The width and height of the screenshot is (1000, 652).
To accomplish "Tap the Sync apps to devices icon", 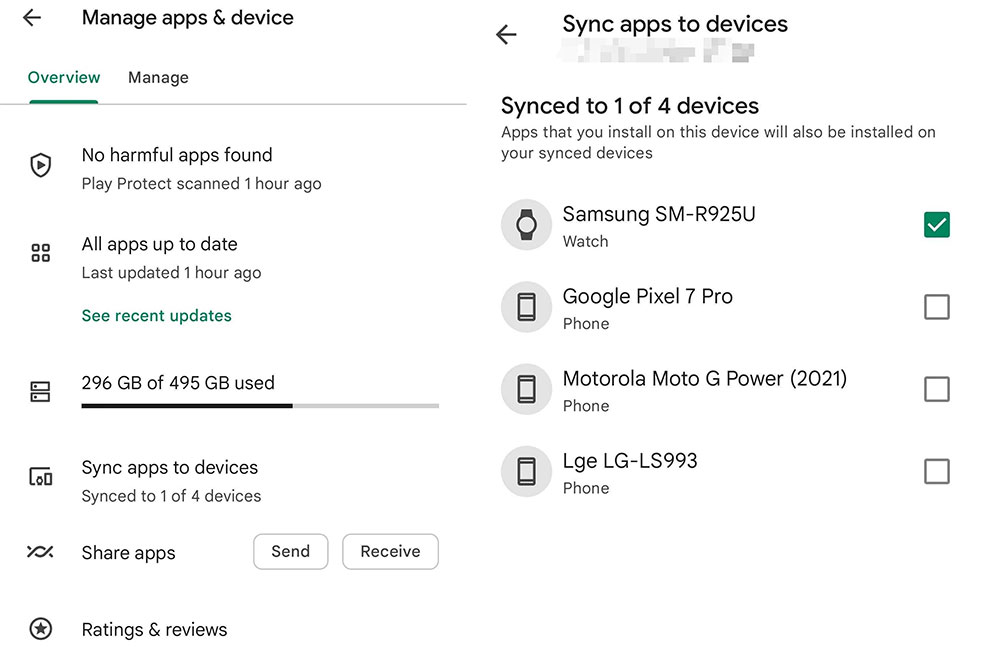I will pyautogui.click(x=40, y=477).
